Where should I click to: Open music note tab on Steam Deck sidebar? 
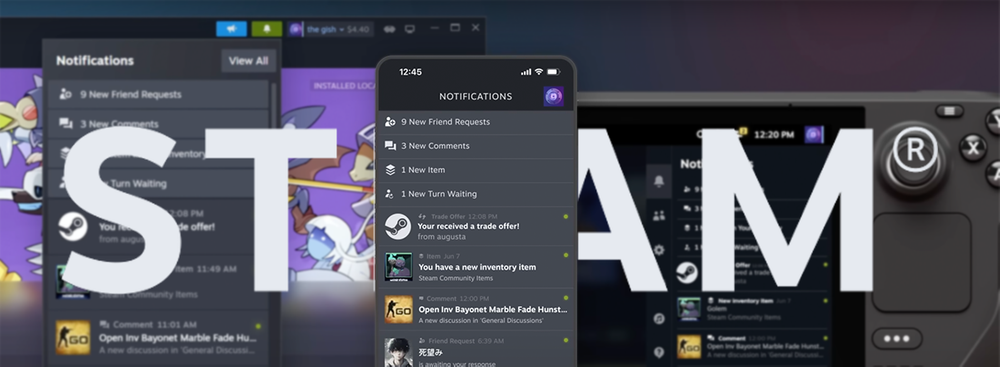pos(659,318)
